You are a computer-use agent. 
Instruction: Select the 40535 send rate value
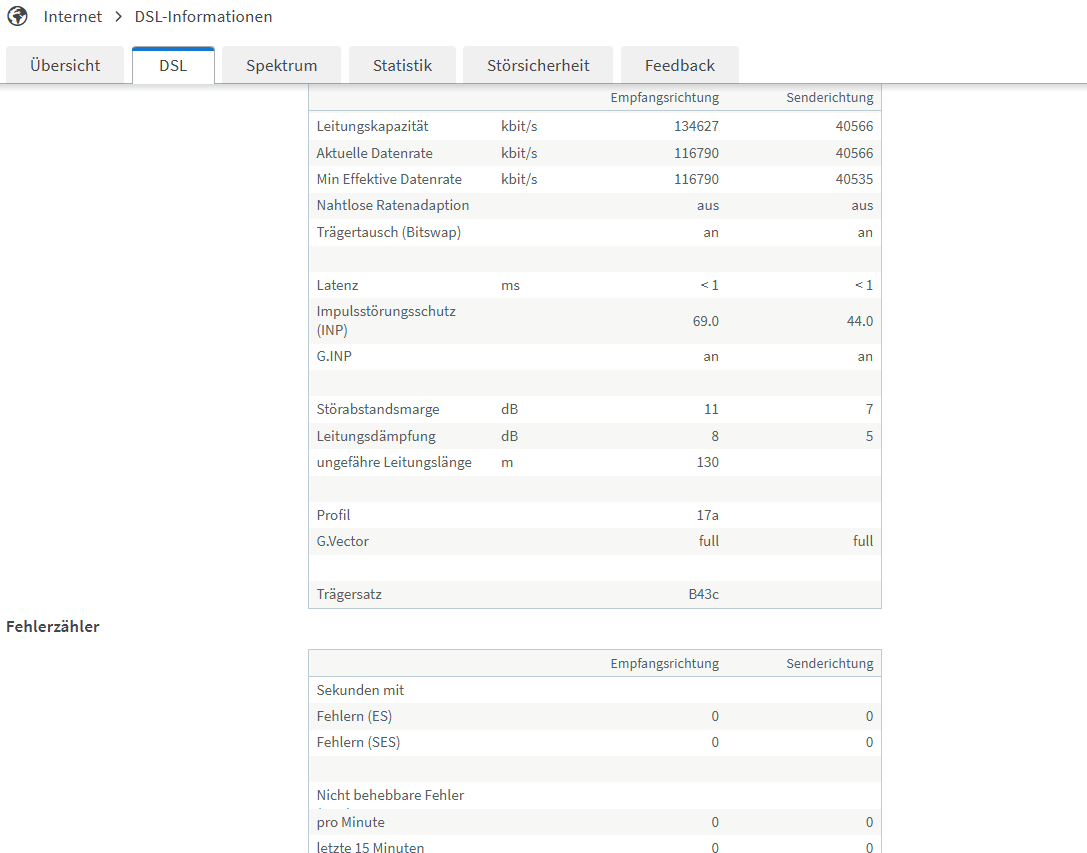coord(854,179)
